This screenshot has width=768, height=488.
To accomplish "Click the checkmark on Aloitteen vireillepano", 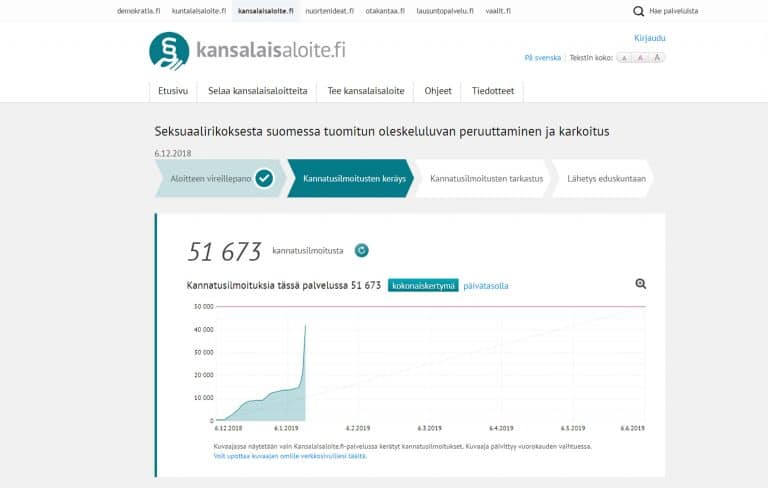I will click(x=264, y=179).
